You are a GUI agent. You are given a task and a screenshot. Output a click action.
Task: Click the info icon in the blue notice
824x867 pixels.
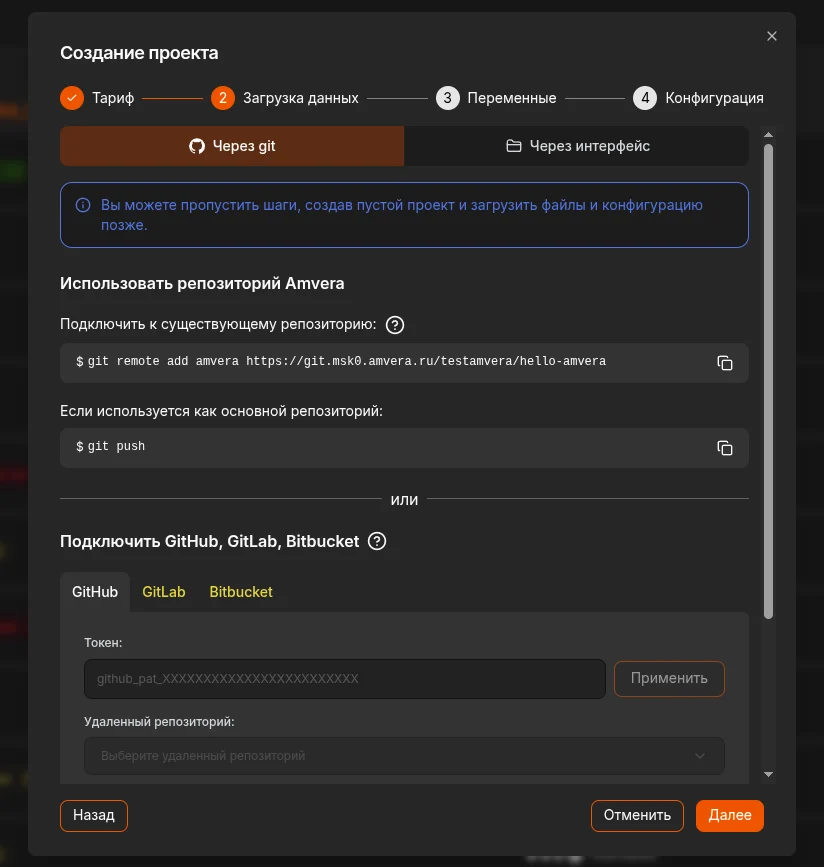83,205
